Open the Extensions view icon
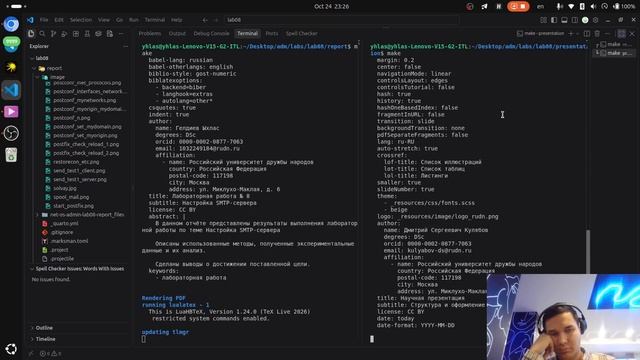This screenshot has height=360, width=640. 76,34
